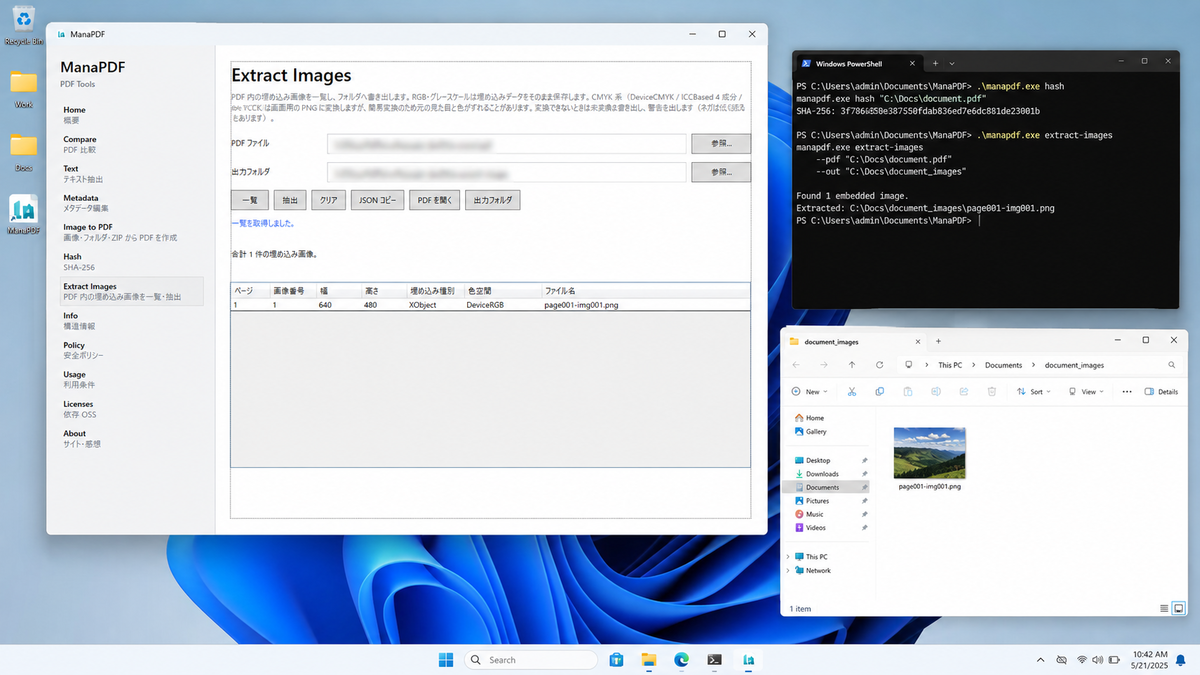Screen dimensions: 1200x675
Task: Refresh the document_images folder in Explorer
Action: [880, 365]
